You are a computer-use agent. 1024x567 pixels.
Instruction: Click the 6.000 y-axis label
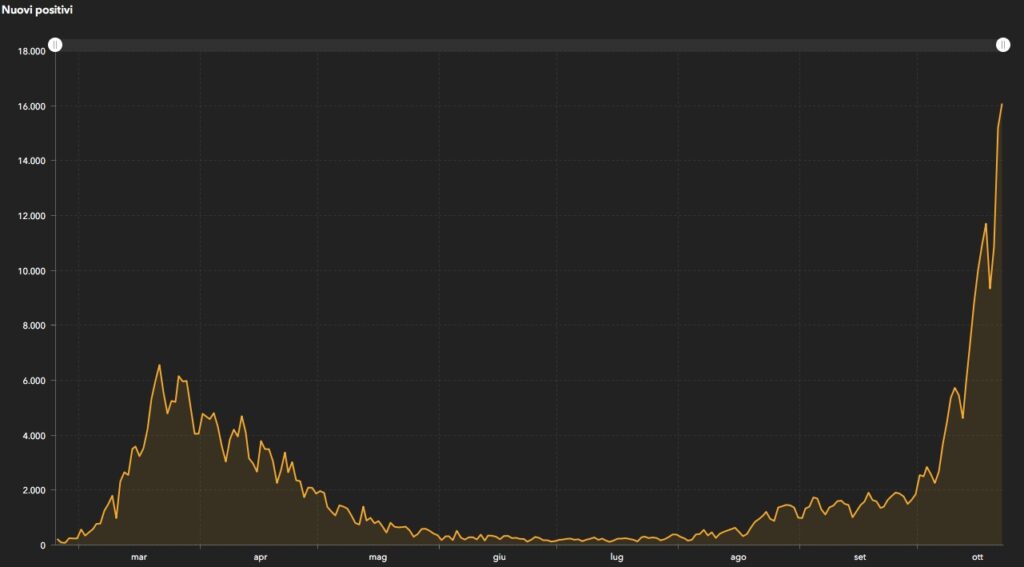click(34, 381)
